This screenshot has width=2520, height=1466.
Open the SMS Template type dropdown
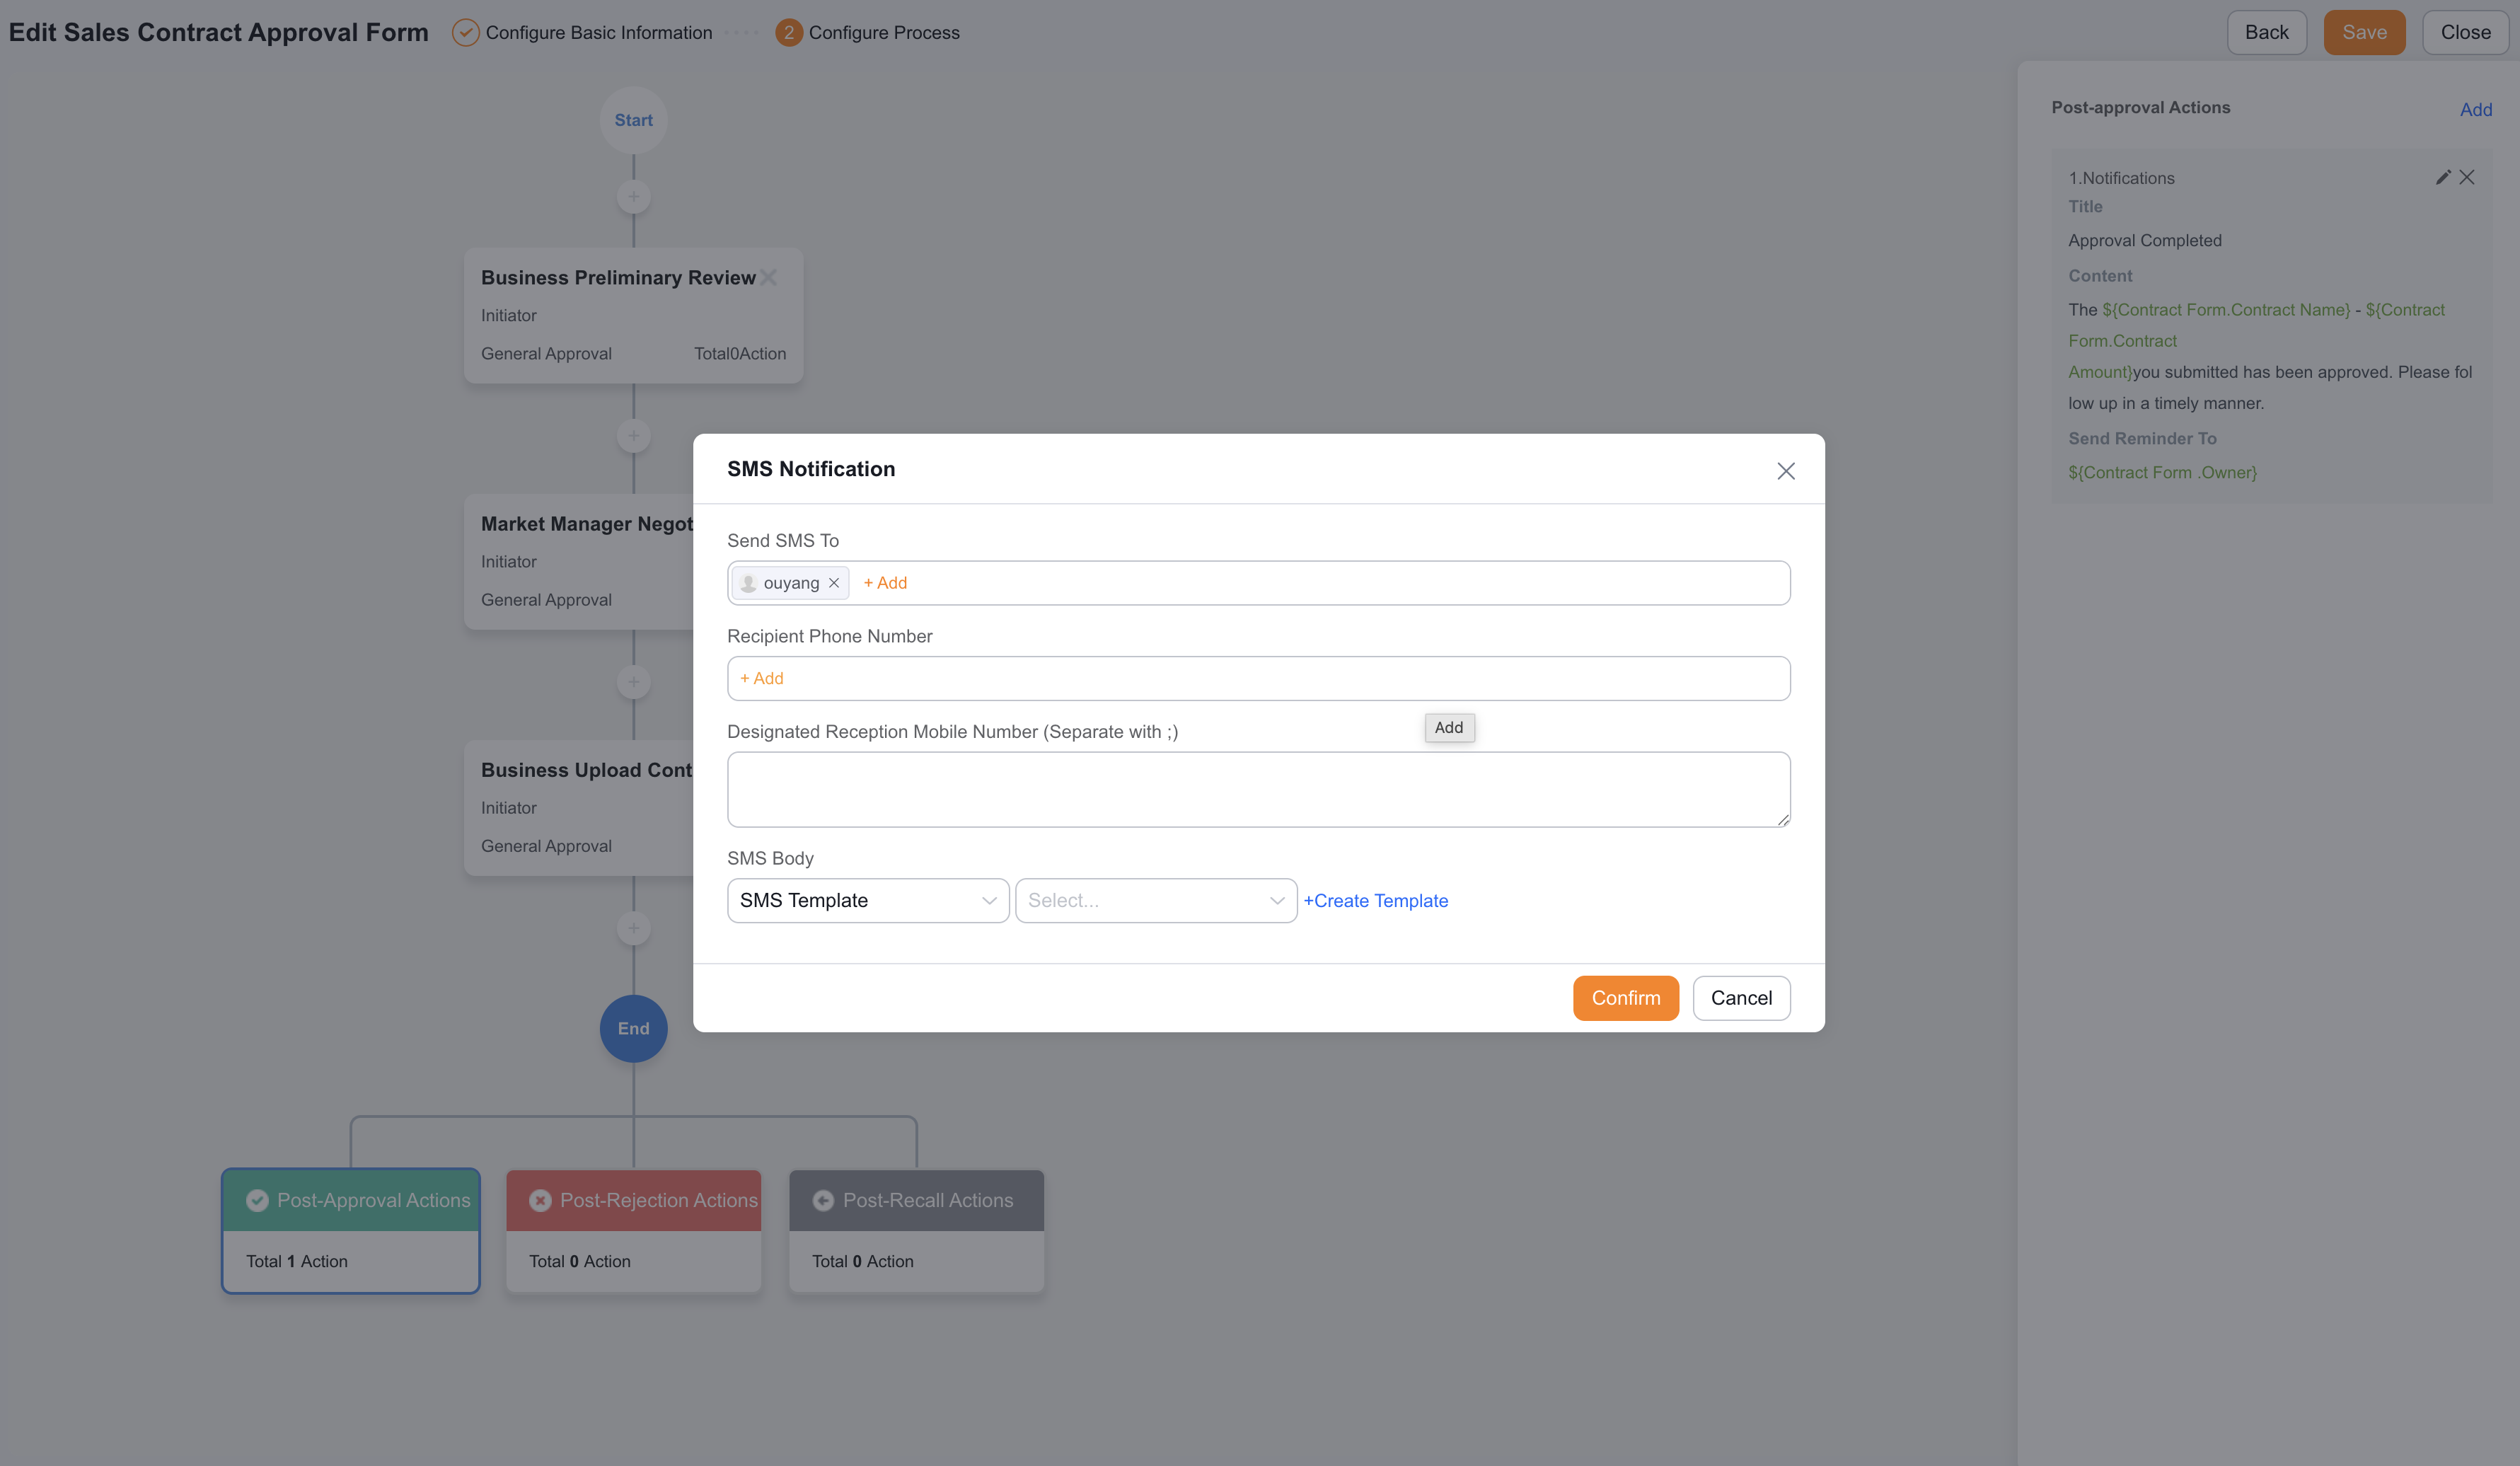tap(868, 900)
